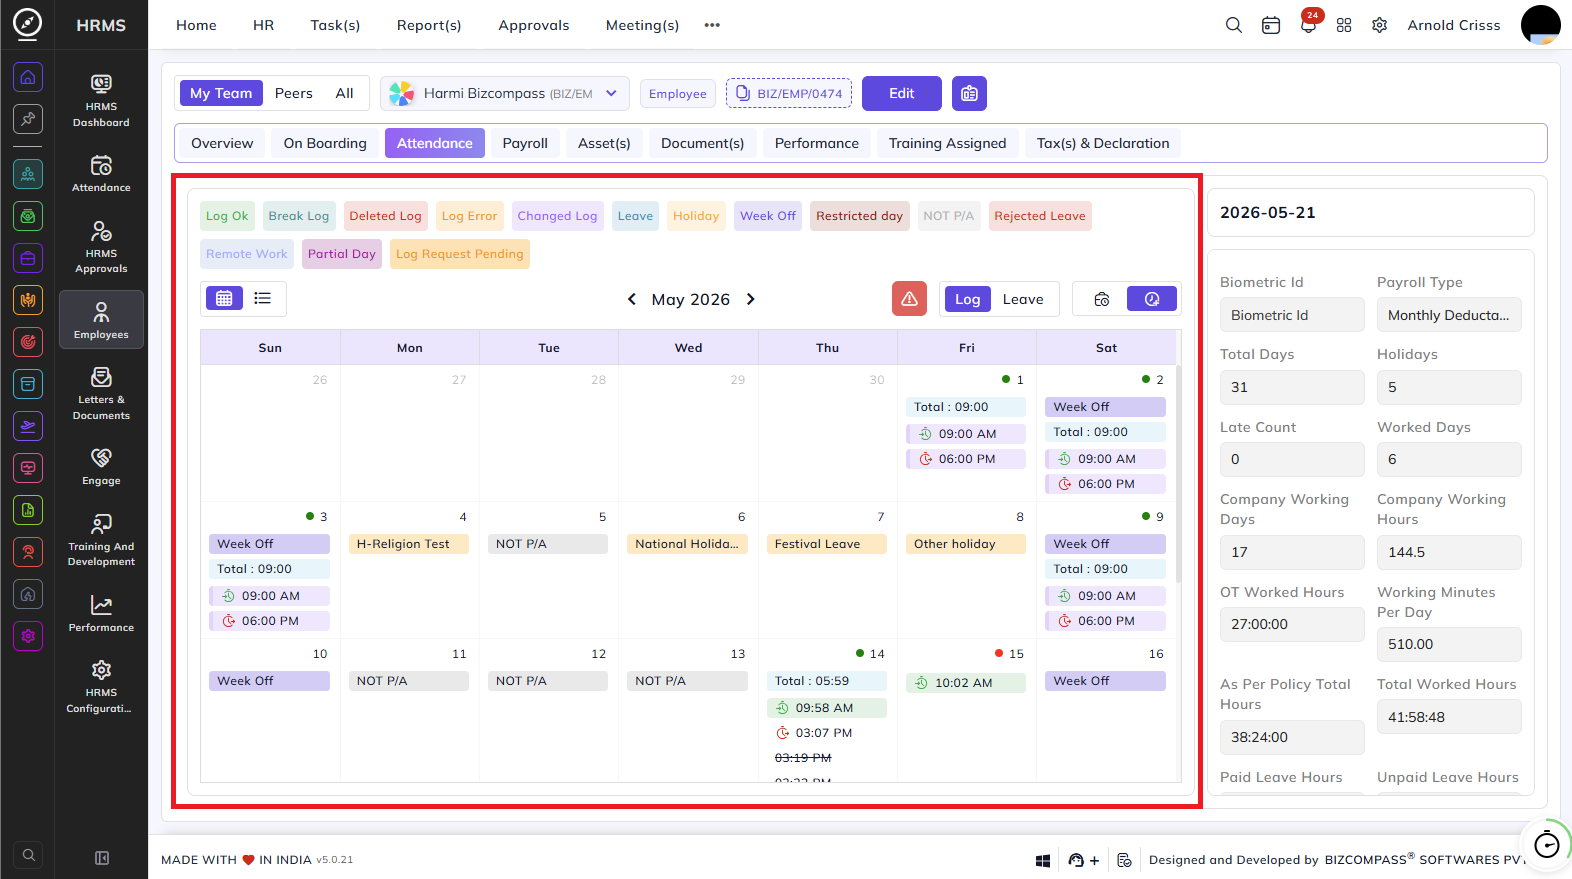This screenshot has height=879, width=1572.
Task: Open the Report(s) menu
Action: point(429,25)
